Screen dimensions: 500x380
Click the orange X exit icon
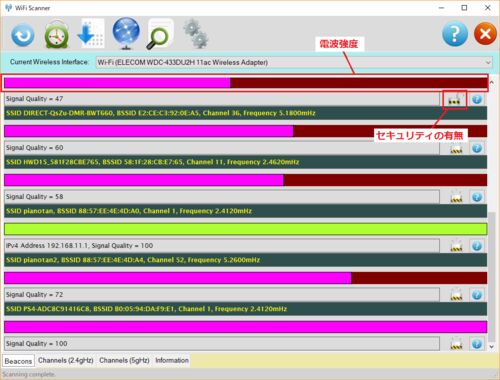point(485,34)
